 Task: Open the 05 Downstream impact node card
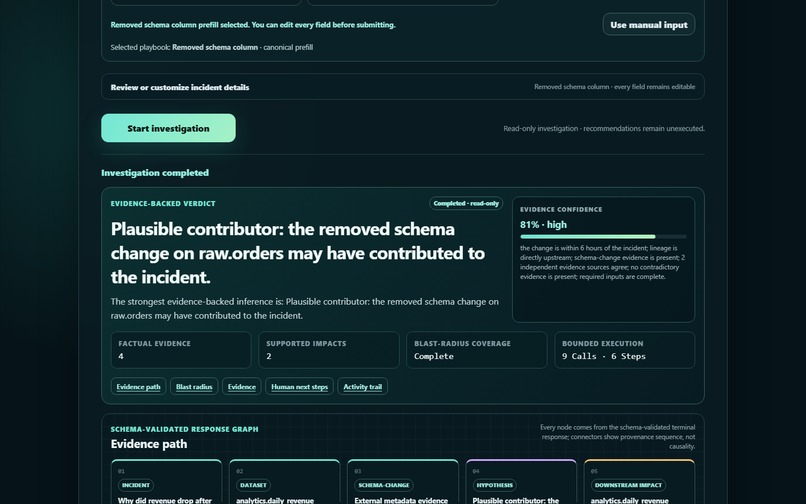(639, 482)
